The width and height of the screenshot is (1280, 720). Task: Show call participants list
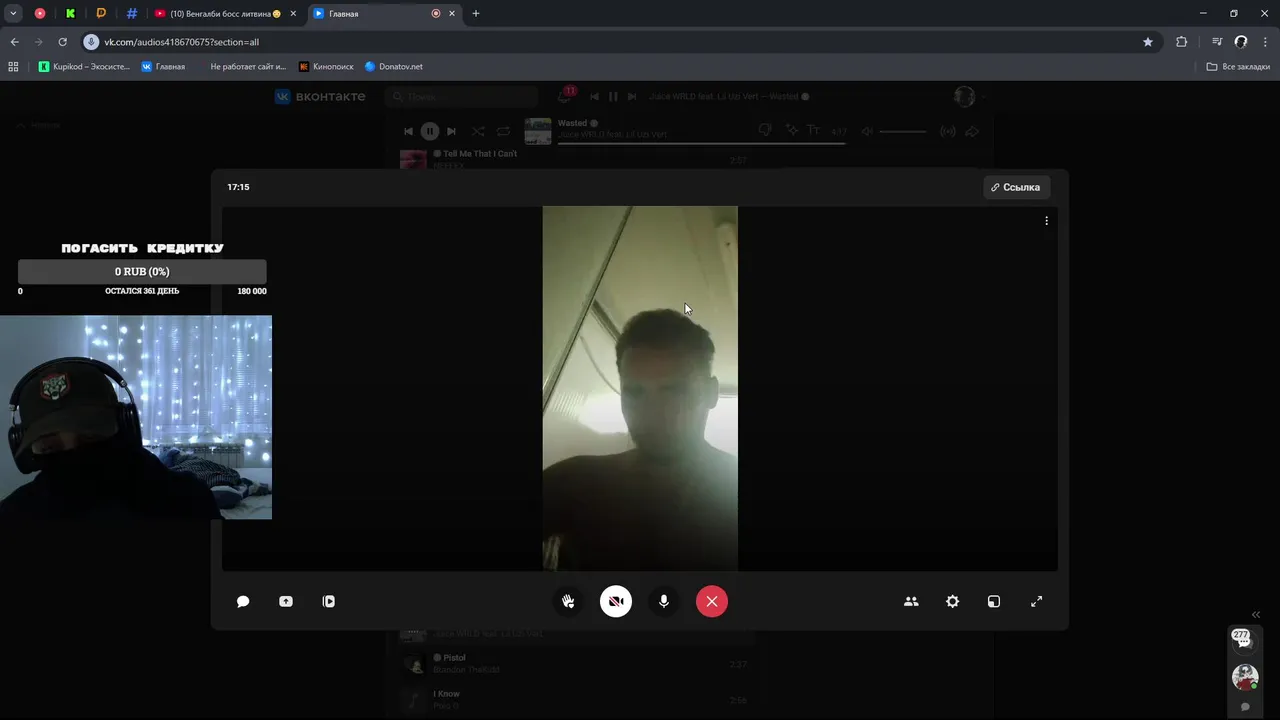pos(911,601)
